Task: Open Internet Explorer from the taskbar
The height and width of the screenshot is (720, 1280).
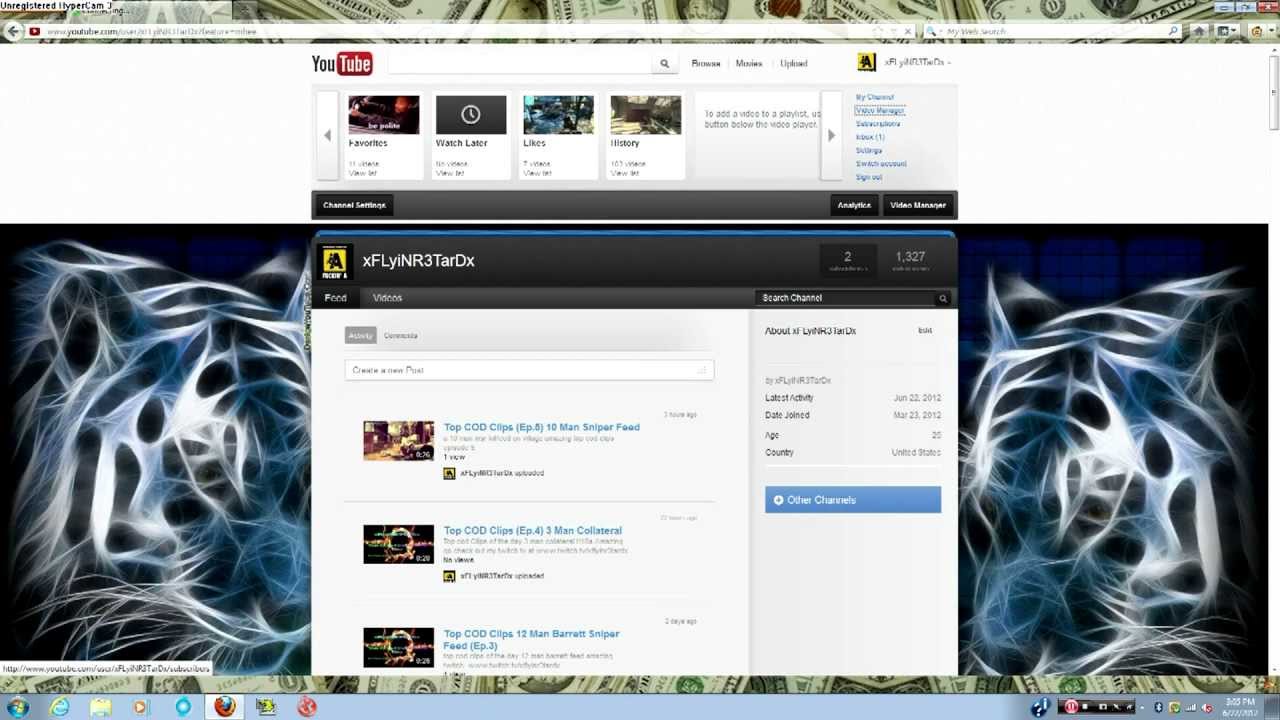Action: pyautogui.click(x=60, y=707)
